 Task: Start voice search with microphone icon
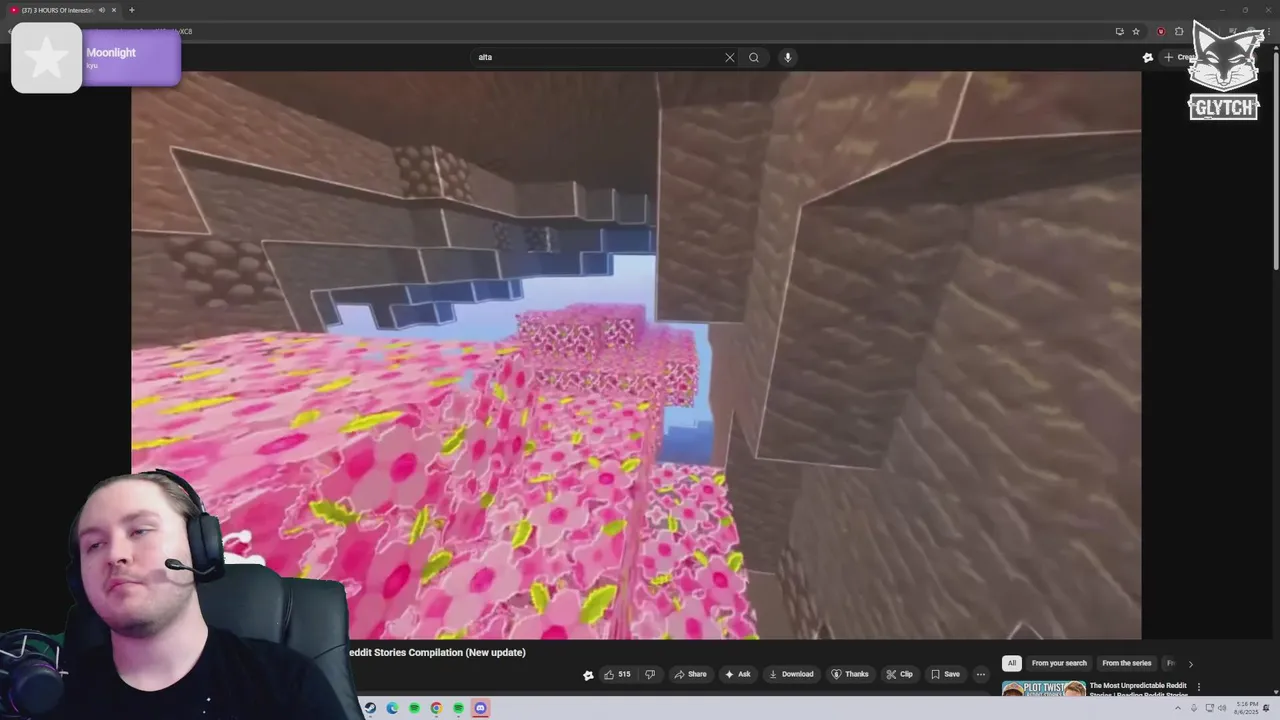787,57
